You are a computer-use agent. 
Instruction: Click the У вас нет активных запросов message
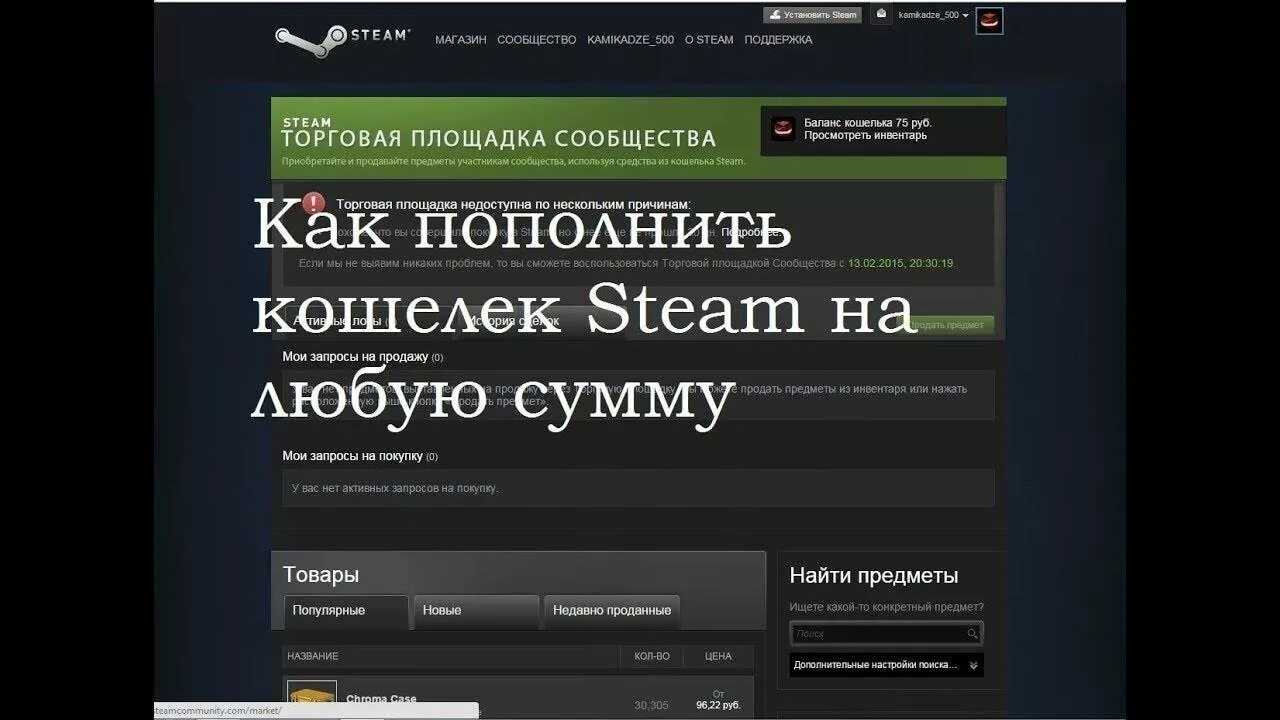[x=395, y=488]
